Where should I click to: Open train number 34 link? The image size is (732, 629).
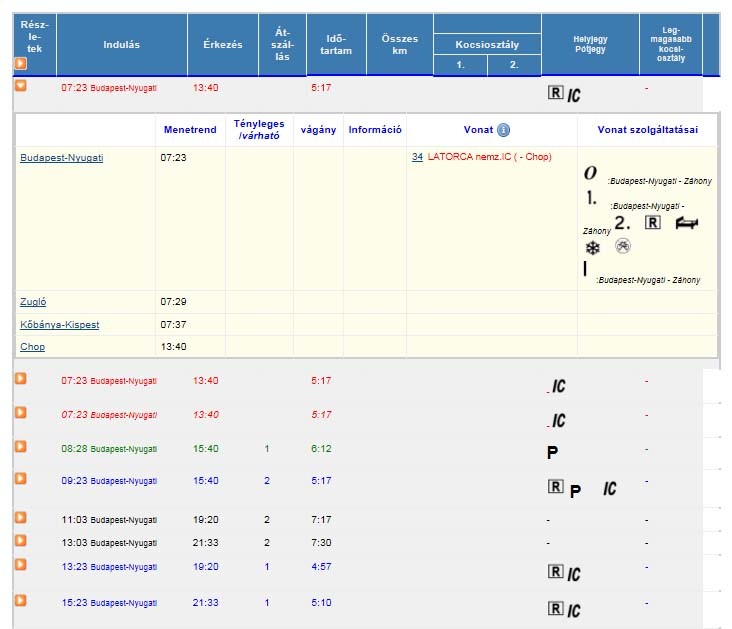point(417,157)
